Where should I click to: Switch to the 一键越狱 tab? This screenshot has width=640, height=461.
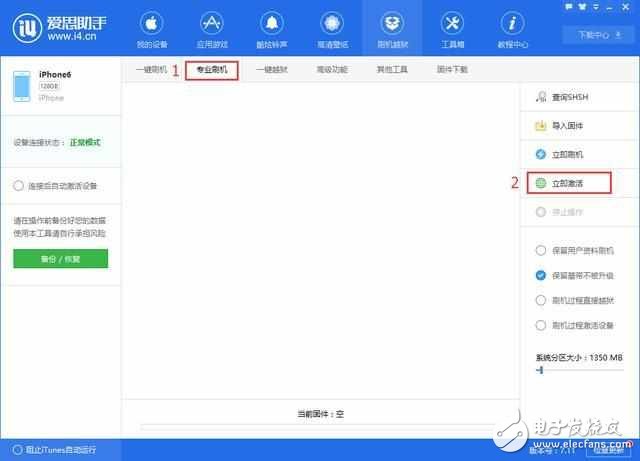272,69
